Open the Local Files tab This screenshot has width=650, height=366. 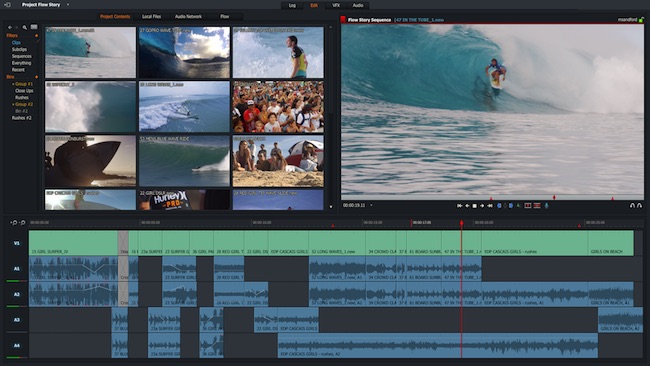tap(151, 17)
